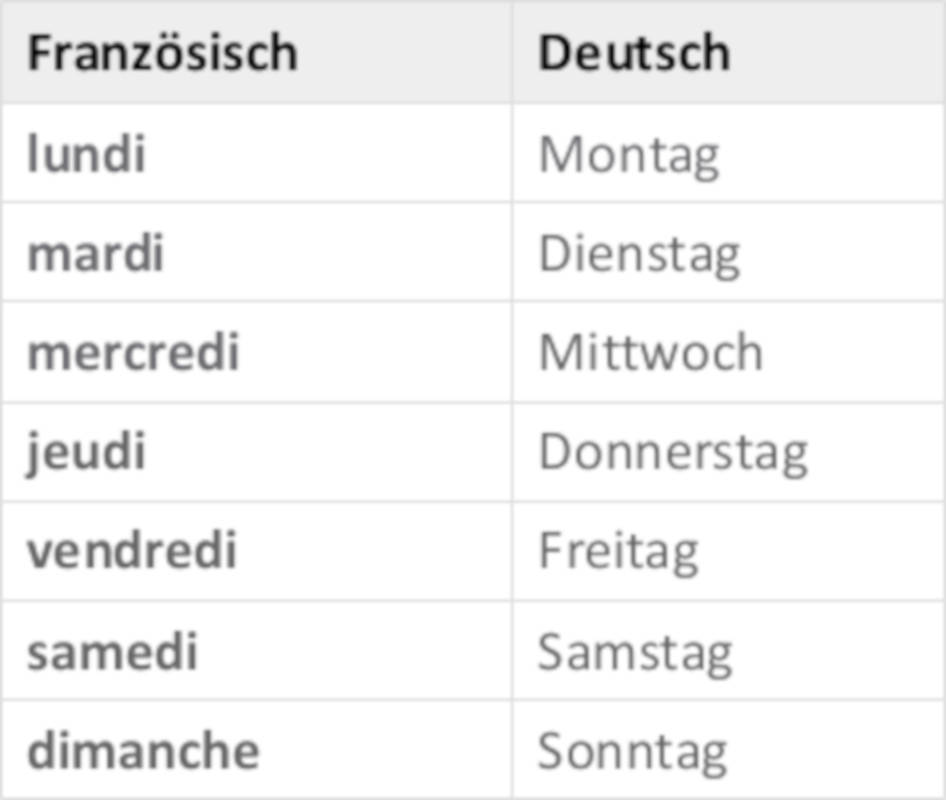
Task: Click the samedi cell
Action: 112,651
